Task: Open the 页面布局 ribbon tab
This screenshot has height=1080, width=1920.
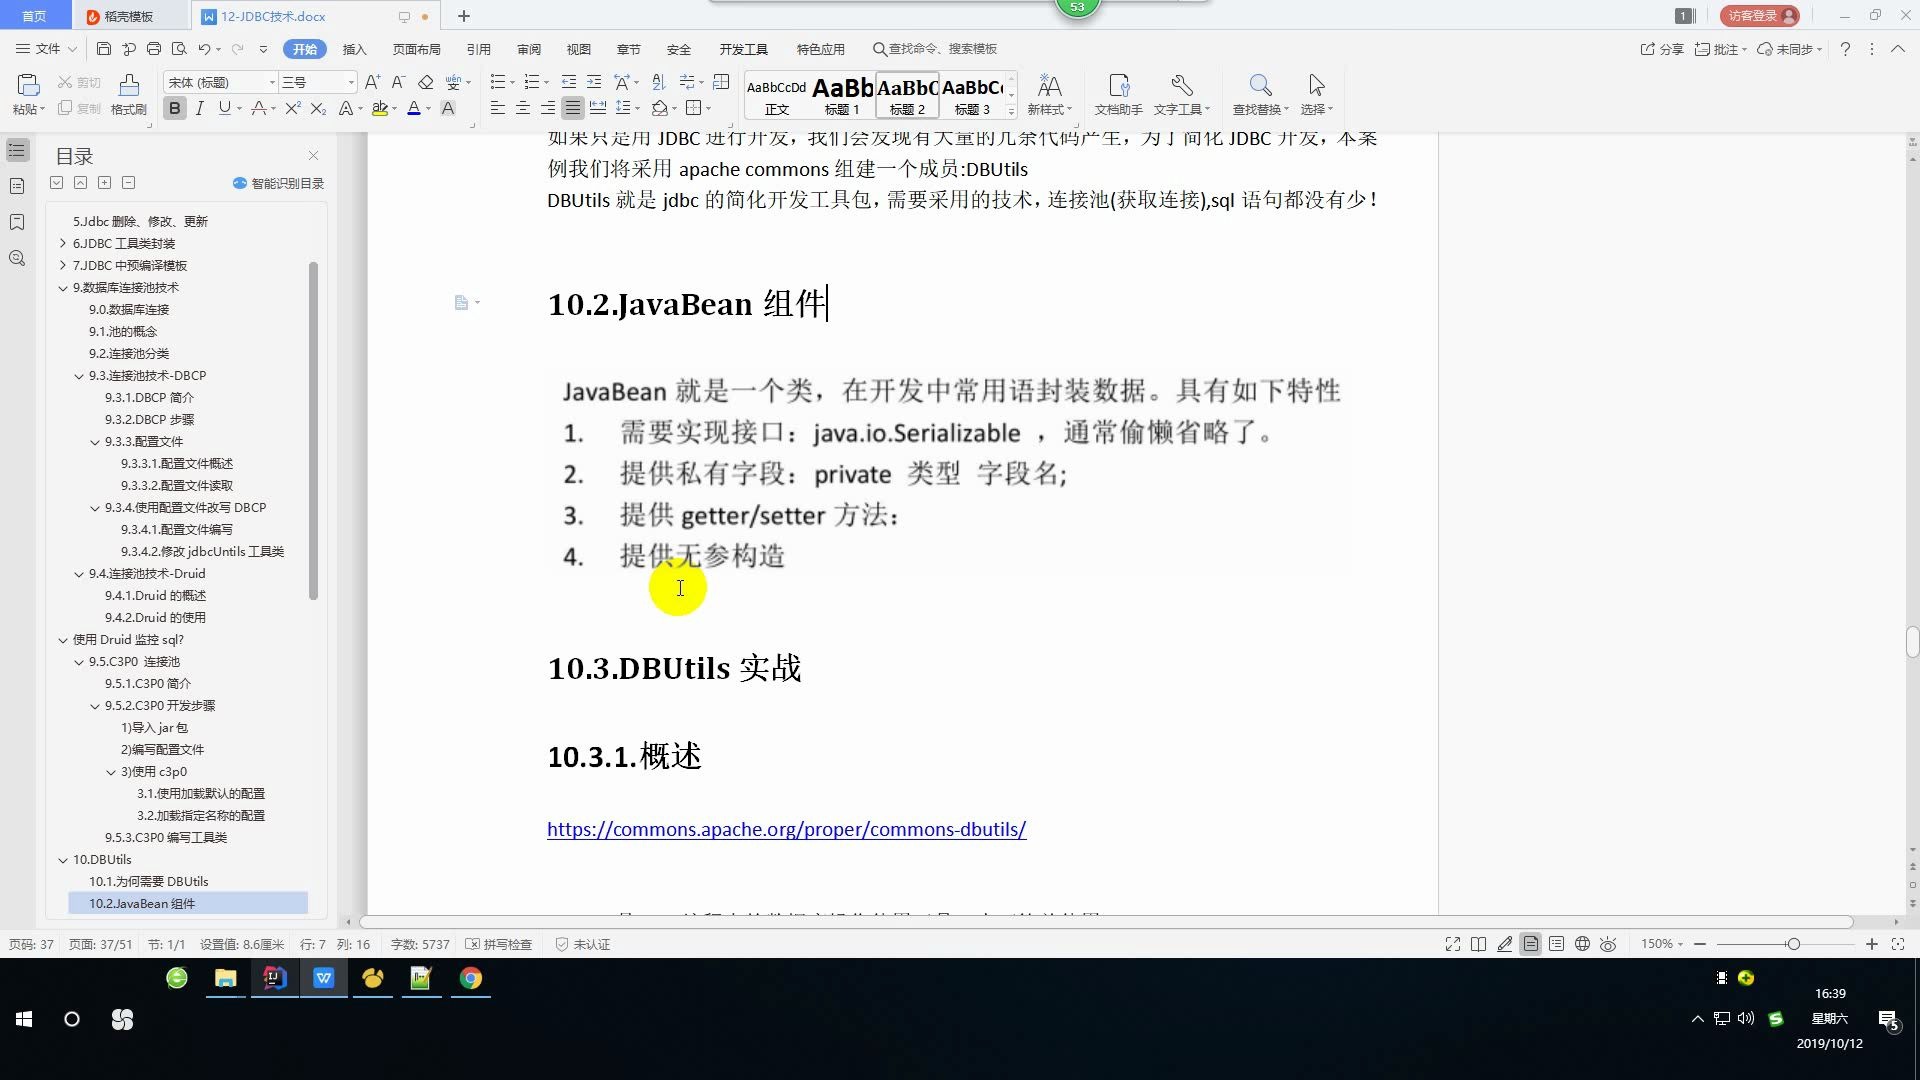Action: coord(417,49)
